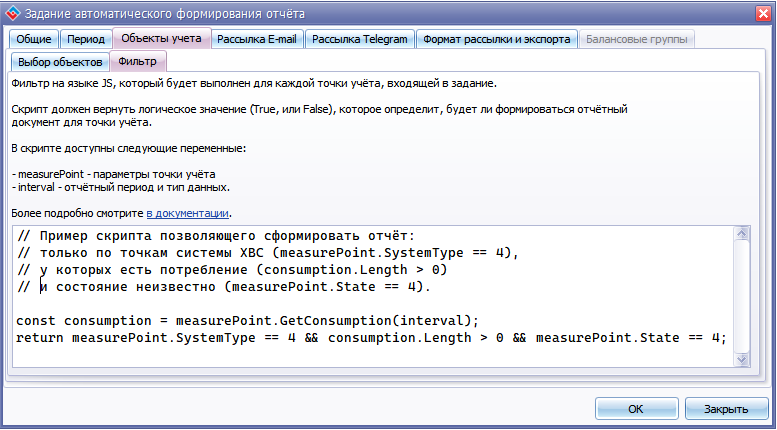This screenshot has width=777, height=430.
Task: Open the Рассылка Telegram tab
Action: [x=359, y=39]
